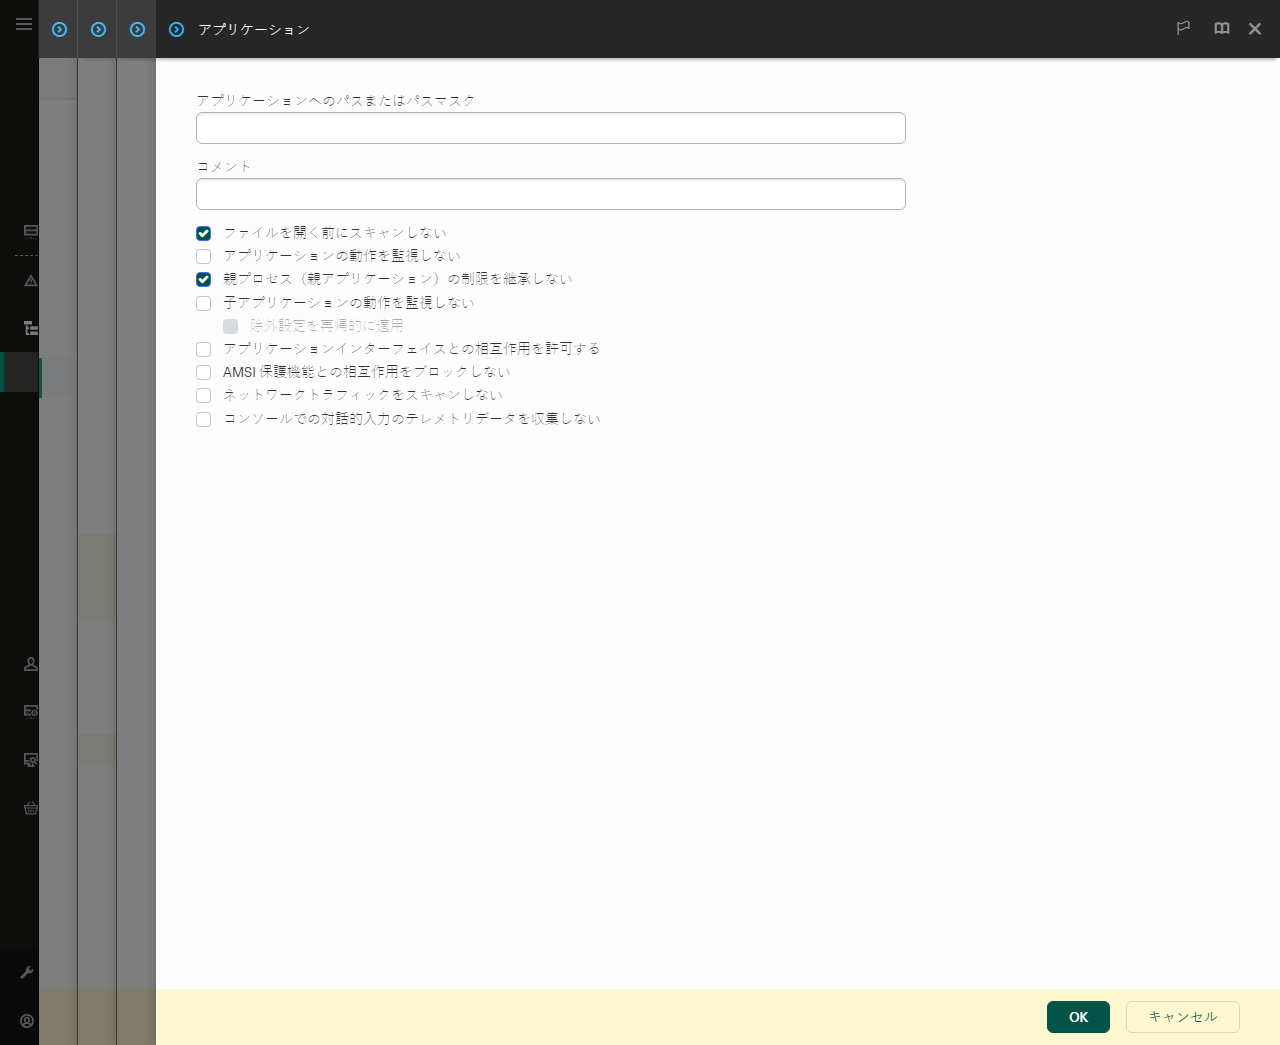1280x1045 pixels.
Task: Expand the third collapsed panel chevron
Action: pos(137,29)
